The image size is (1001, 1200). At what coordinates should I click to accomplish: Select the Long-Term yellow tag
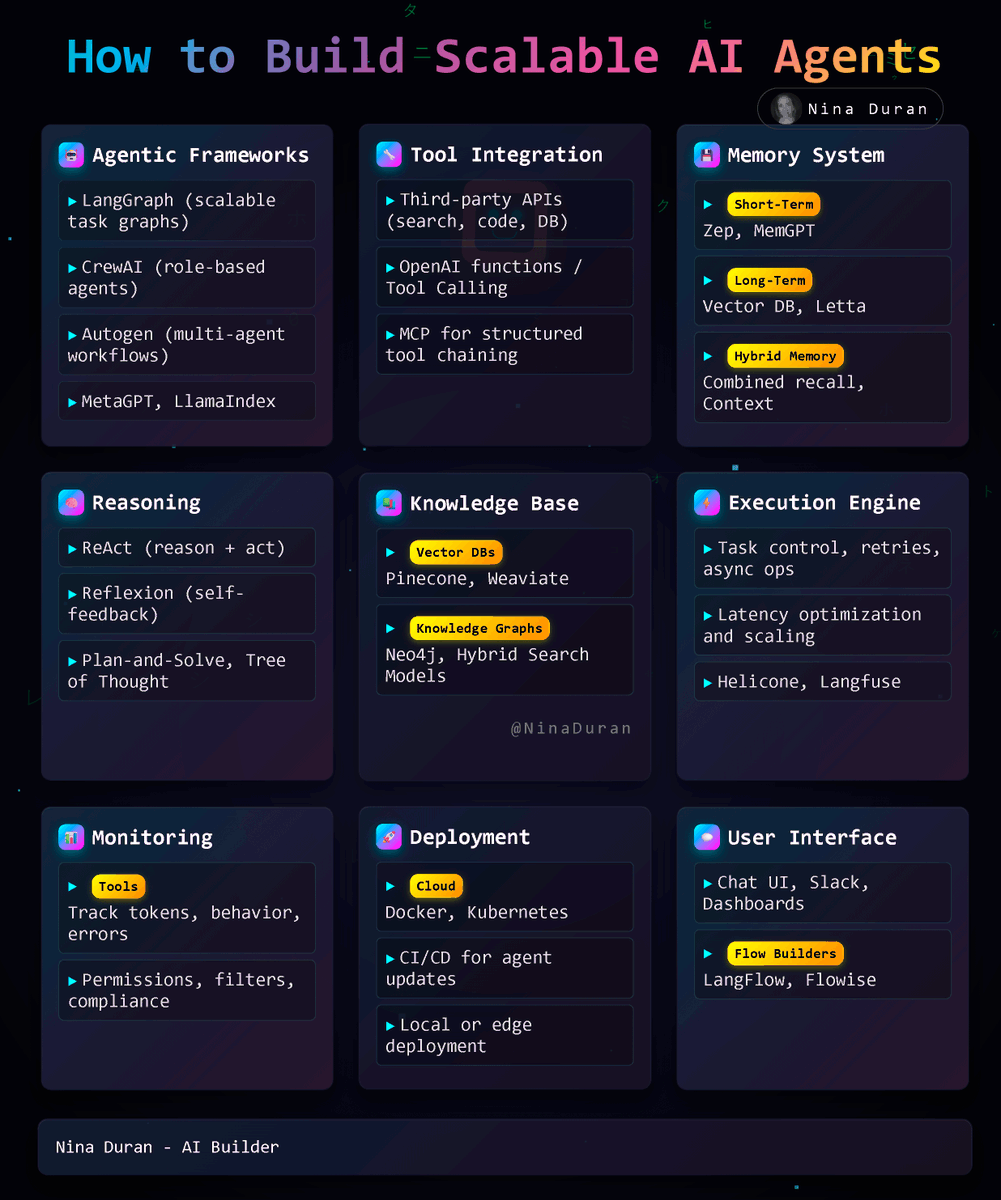click(770, 281)
